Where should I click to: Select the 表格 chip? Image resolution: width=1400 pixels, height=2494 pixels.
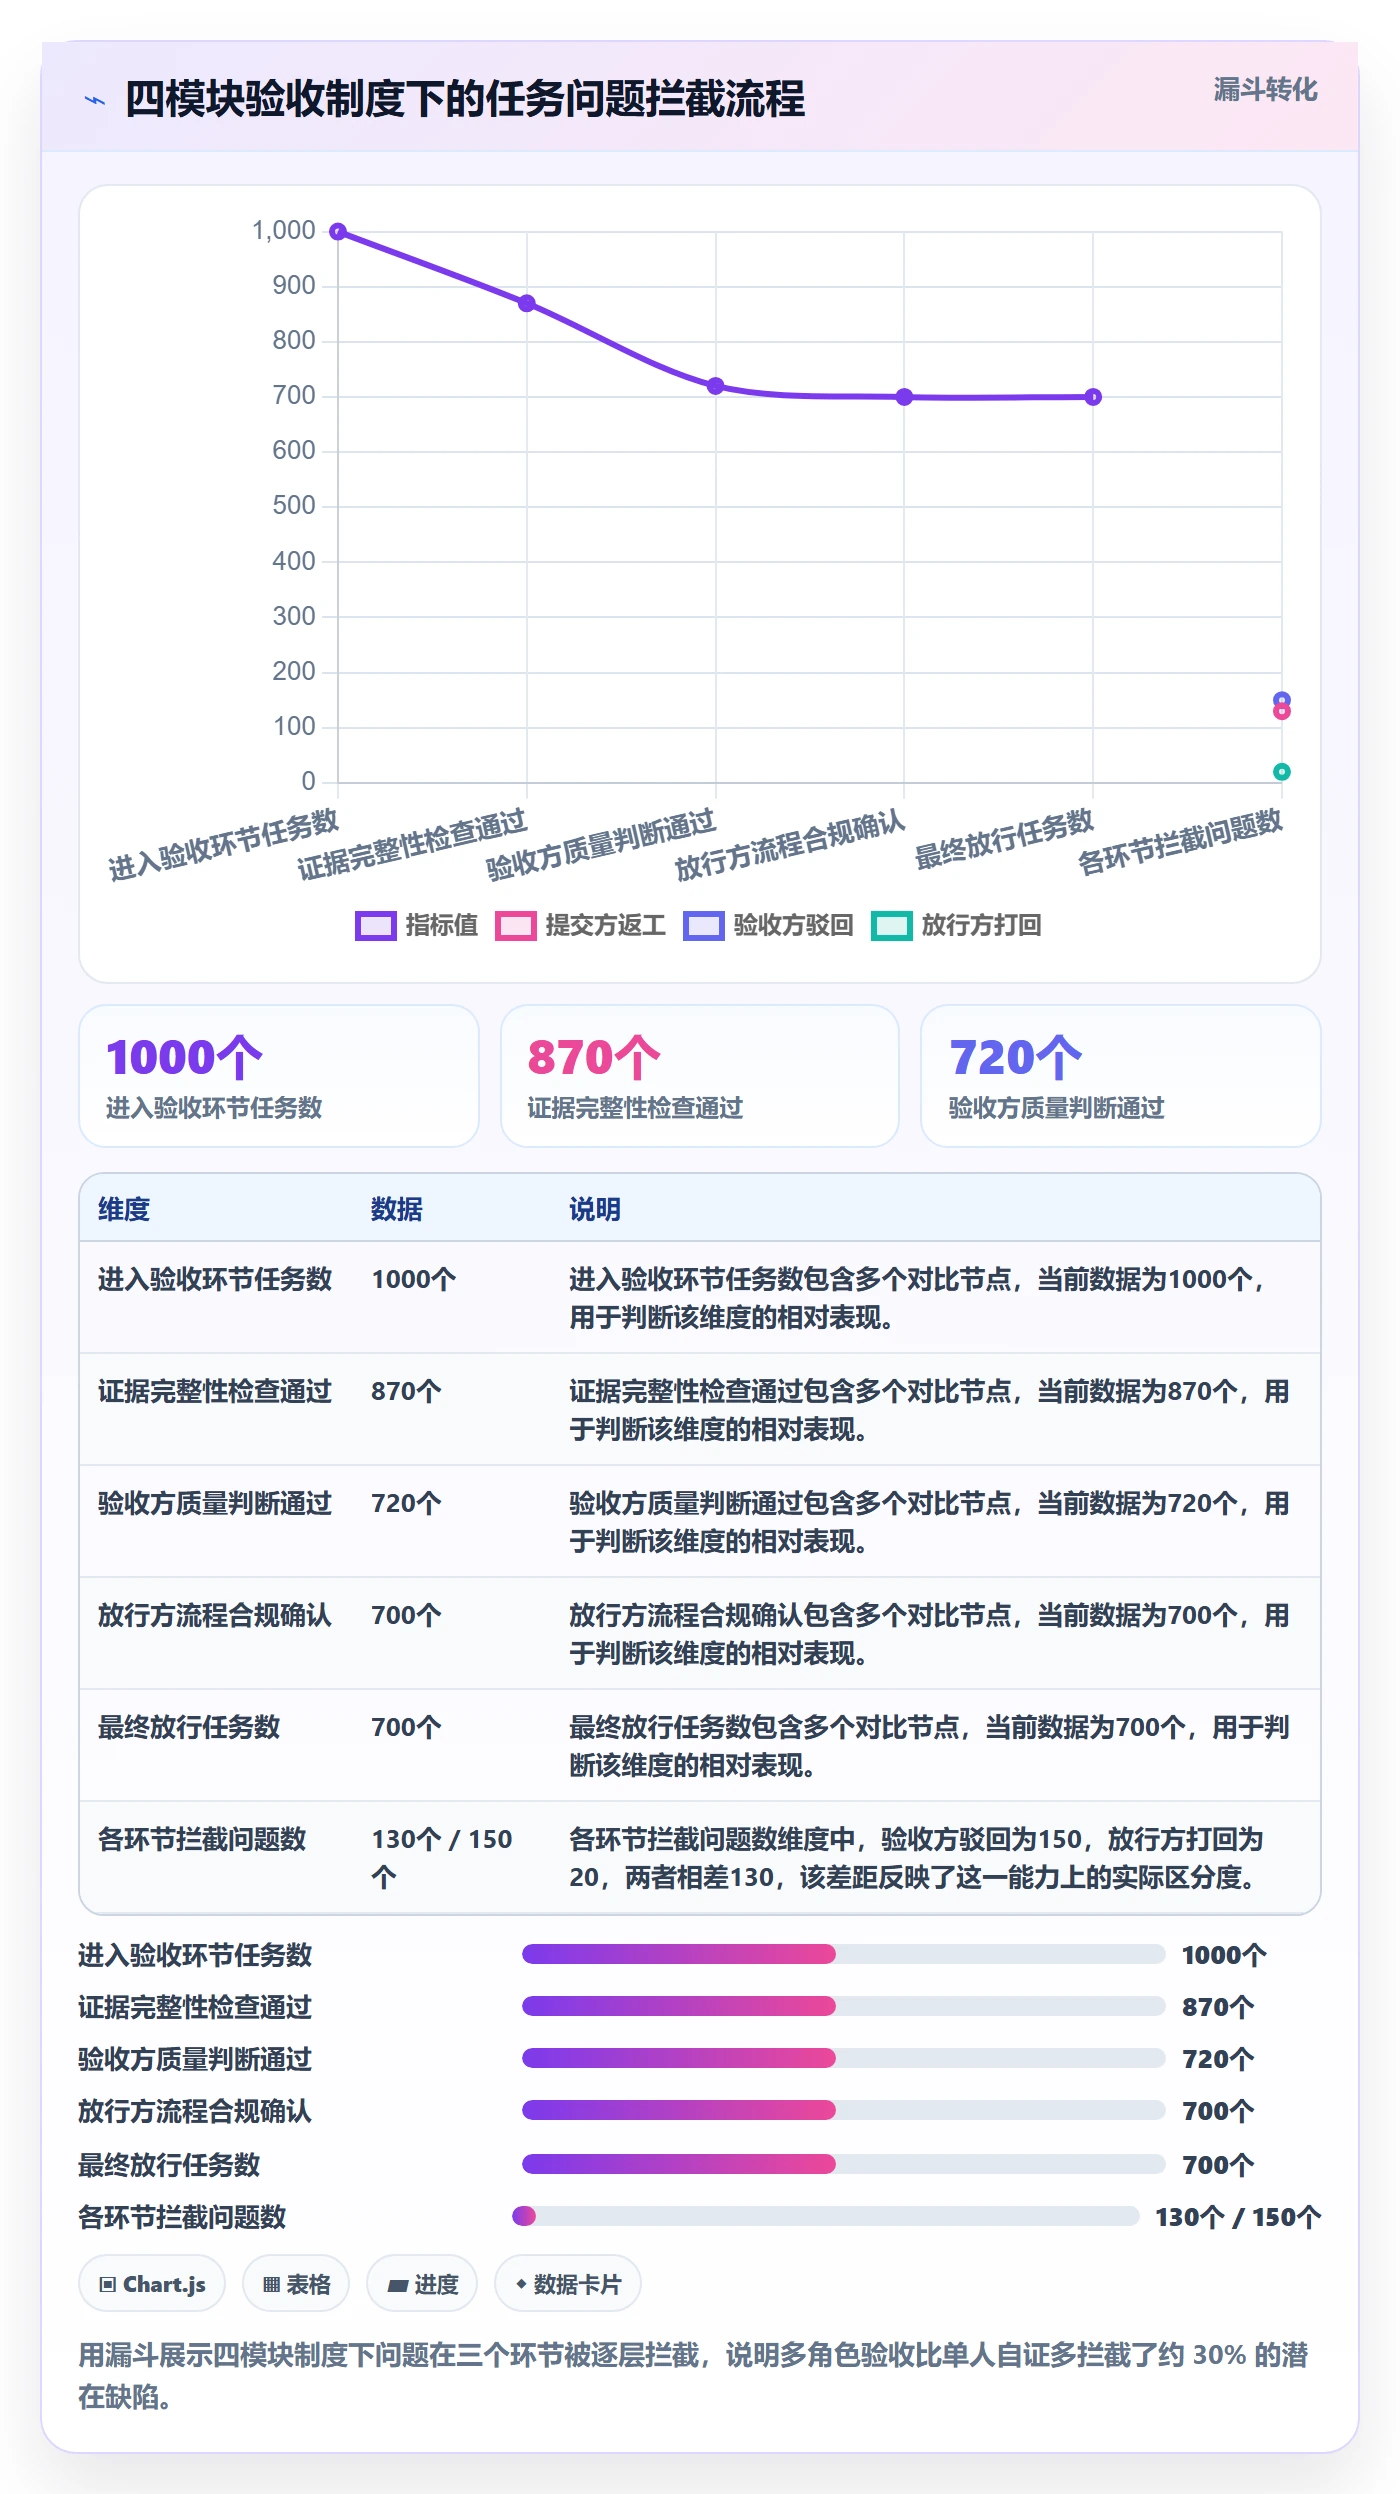(x=296, y=2284)
